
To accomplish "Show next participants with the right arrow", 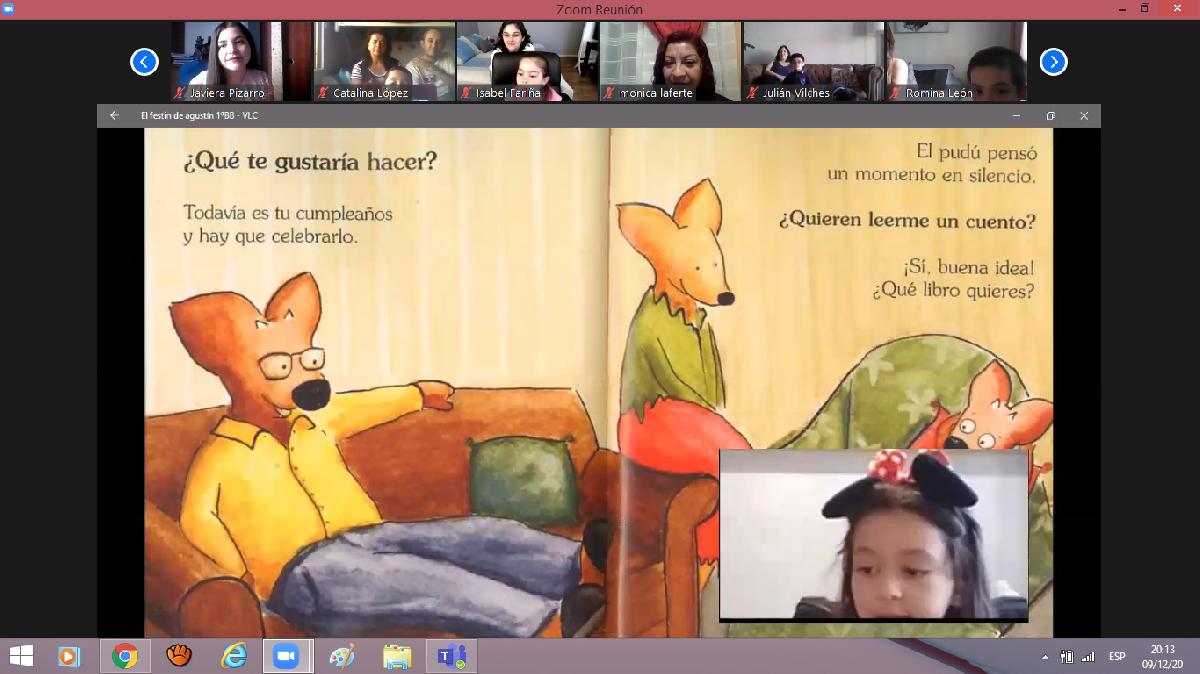I will tap(1053, 62).
